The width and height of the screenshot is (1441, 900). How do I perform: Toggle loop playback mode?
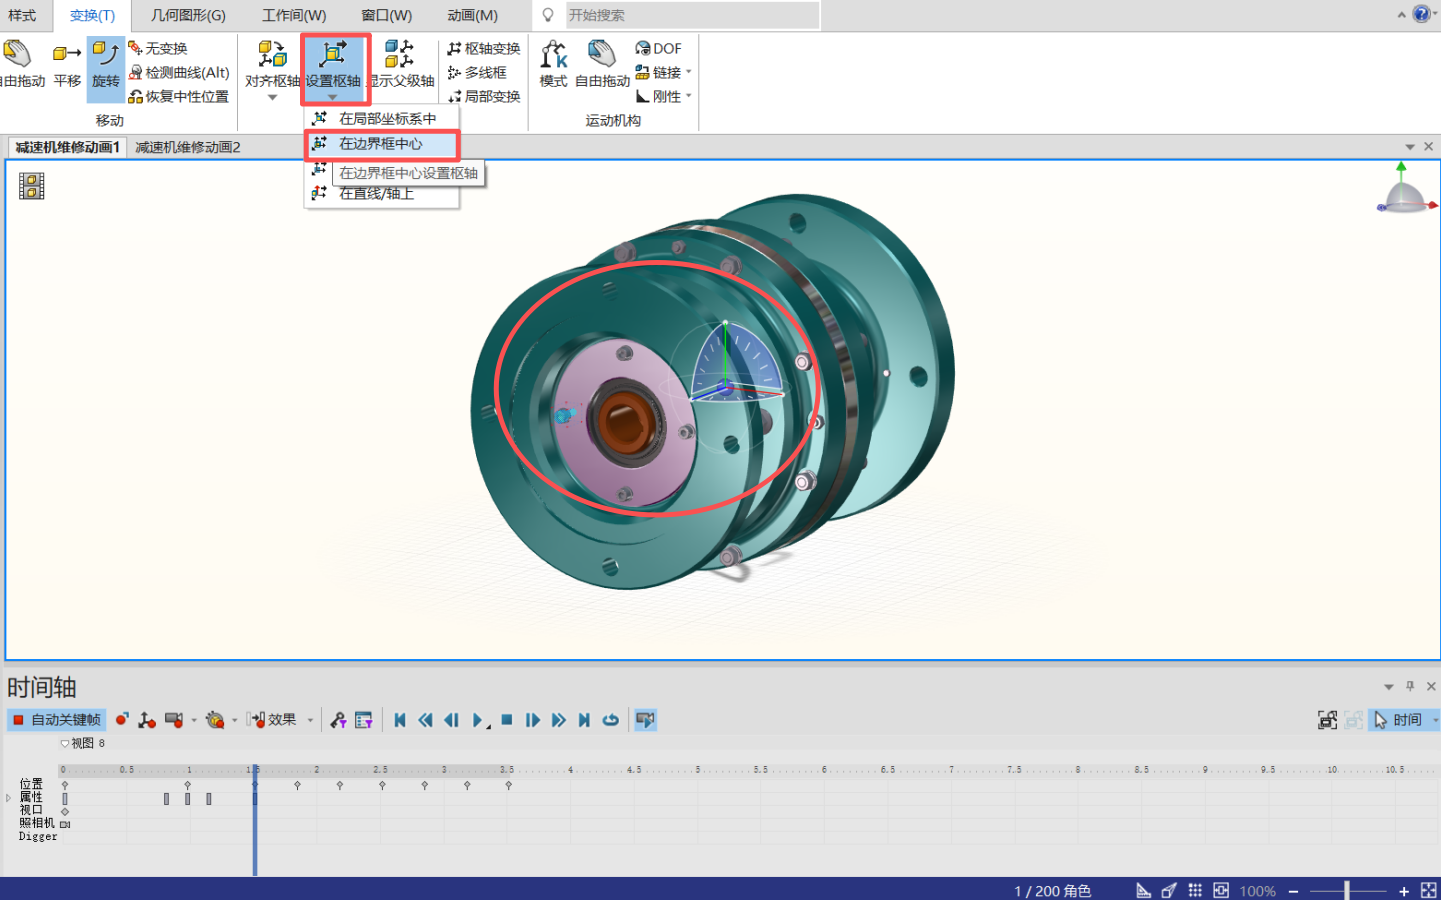pos(610,720)
